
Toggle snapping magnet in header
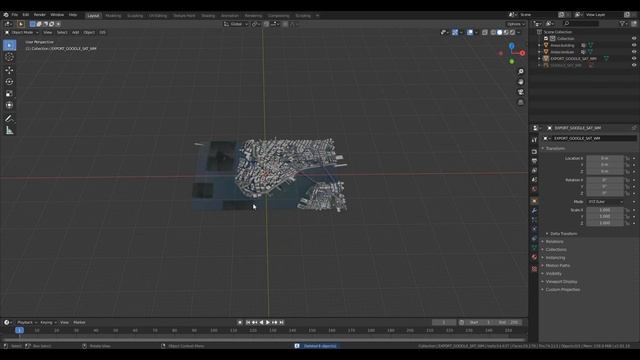[x=266, y=24]
